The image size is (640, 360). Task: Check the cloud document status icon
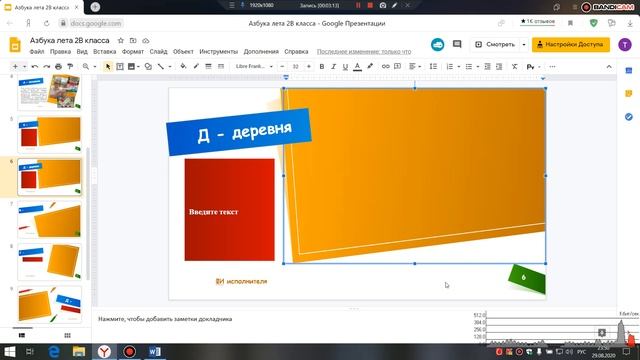point(146,40)
